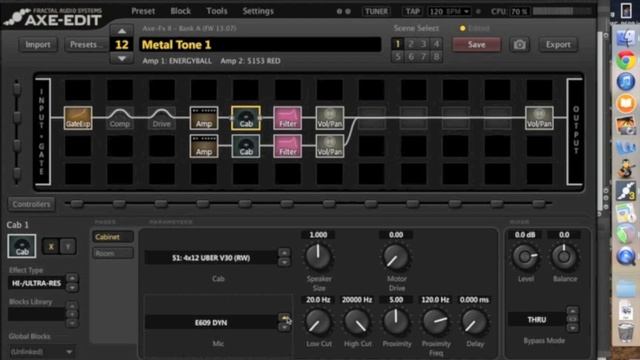
Task: Click the Metal Tone 1 preset name field
Action: [x=260, y=44]
